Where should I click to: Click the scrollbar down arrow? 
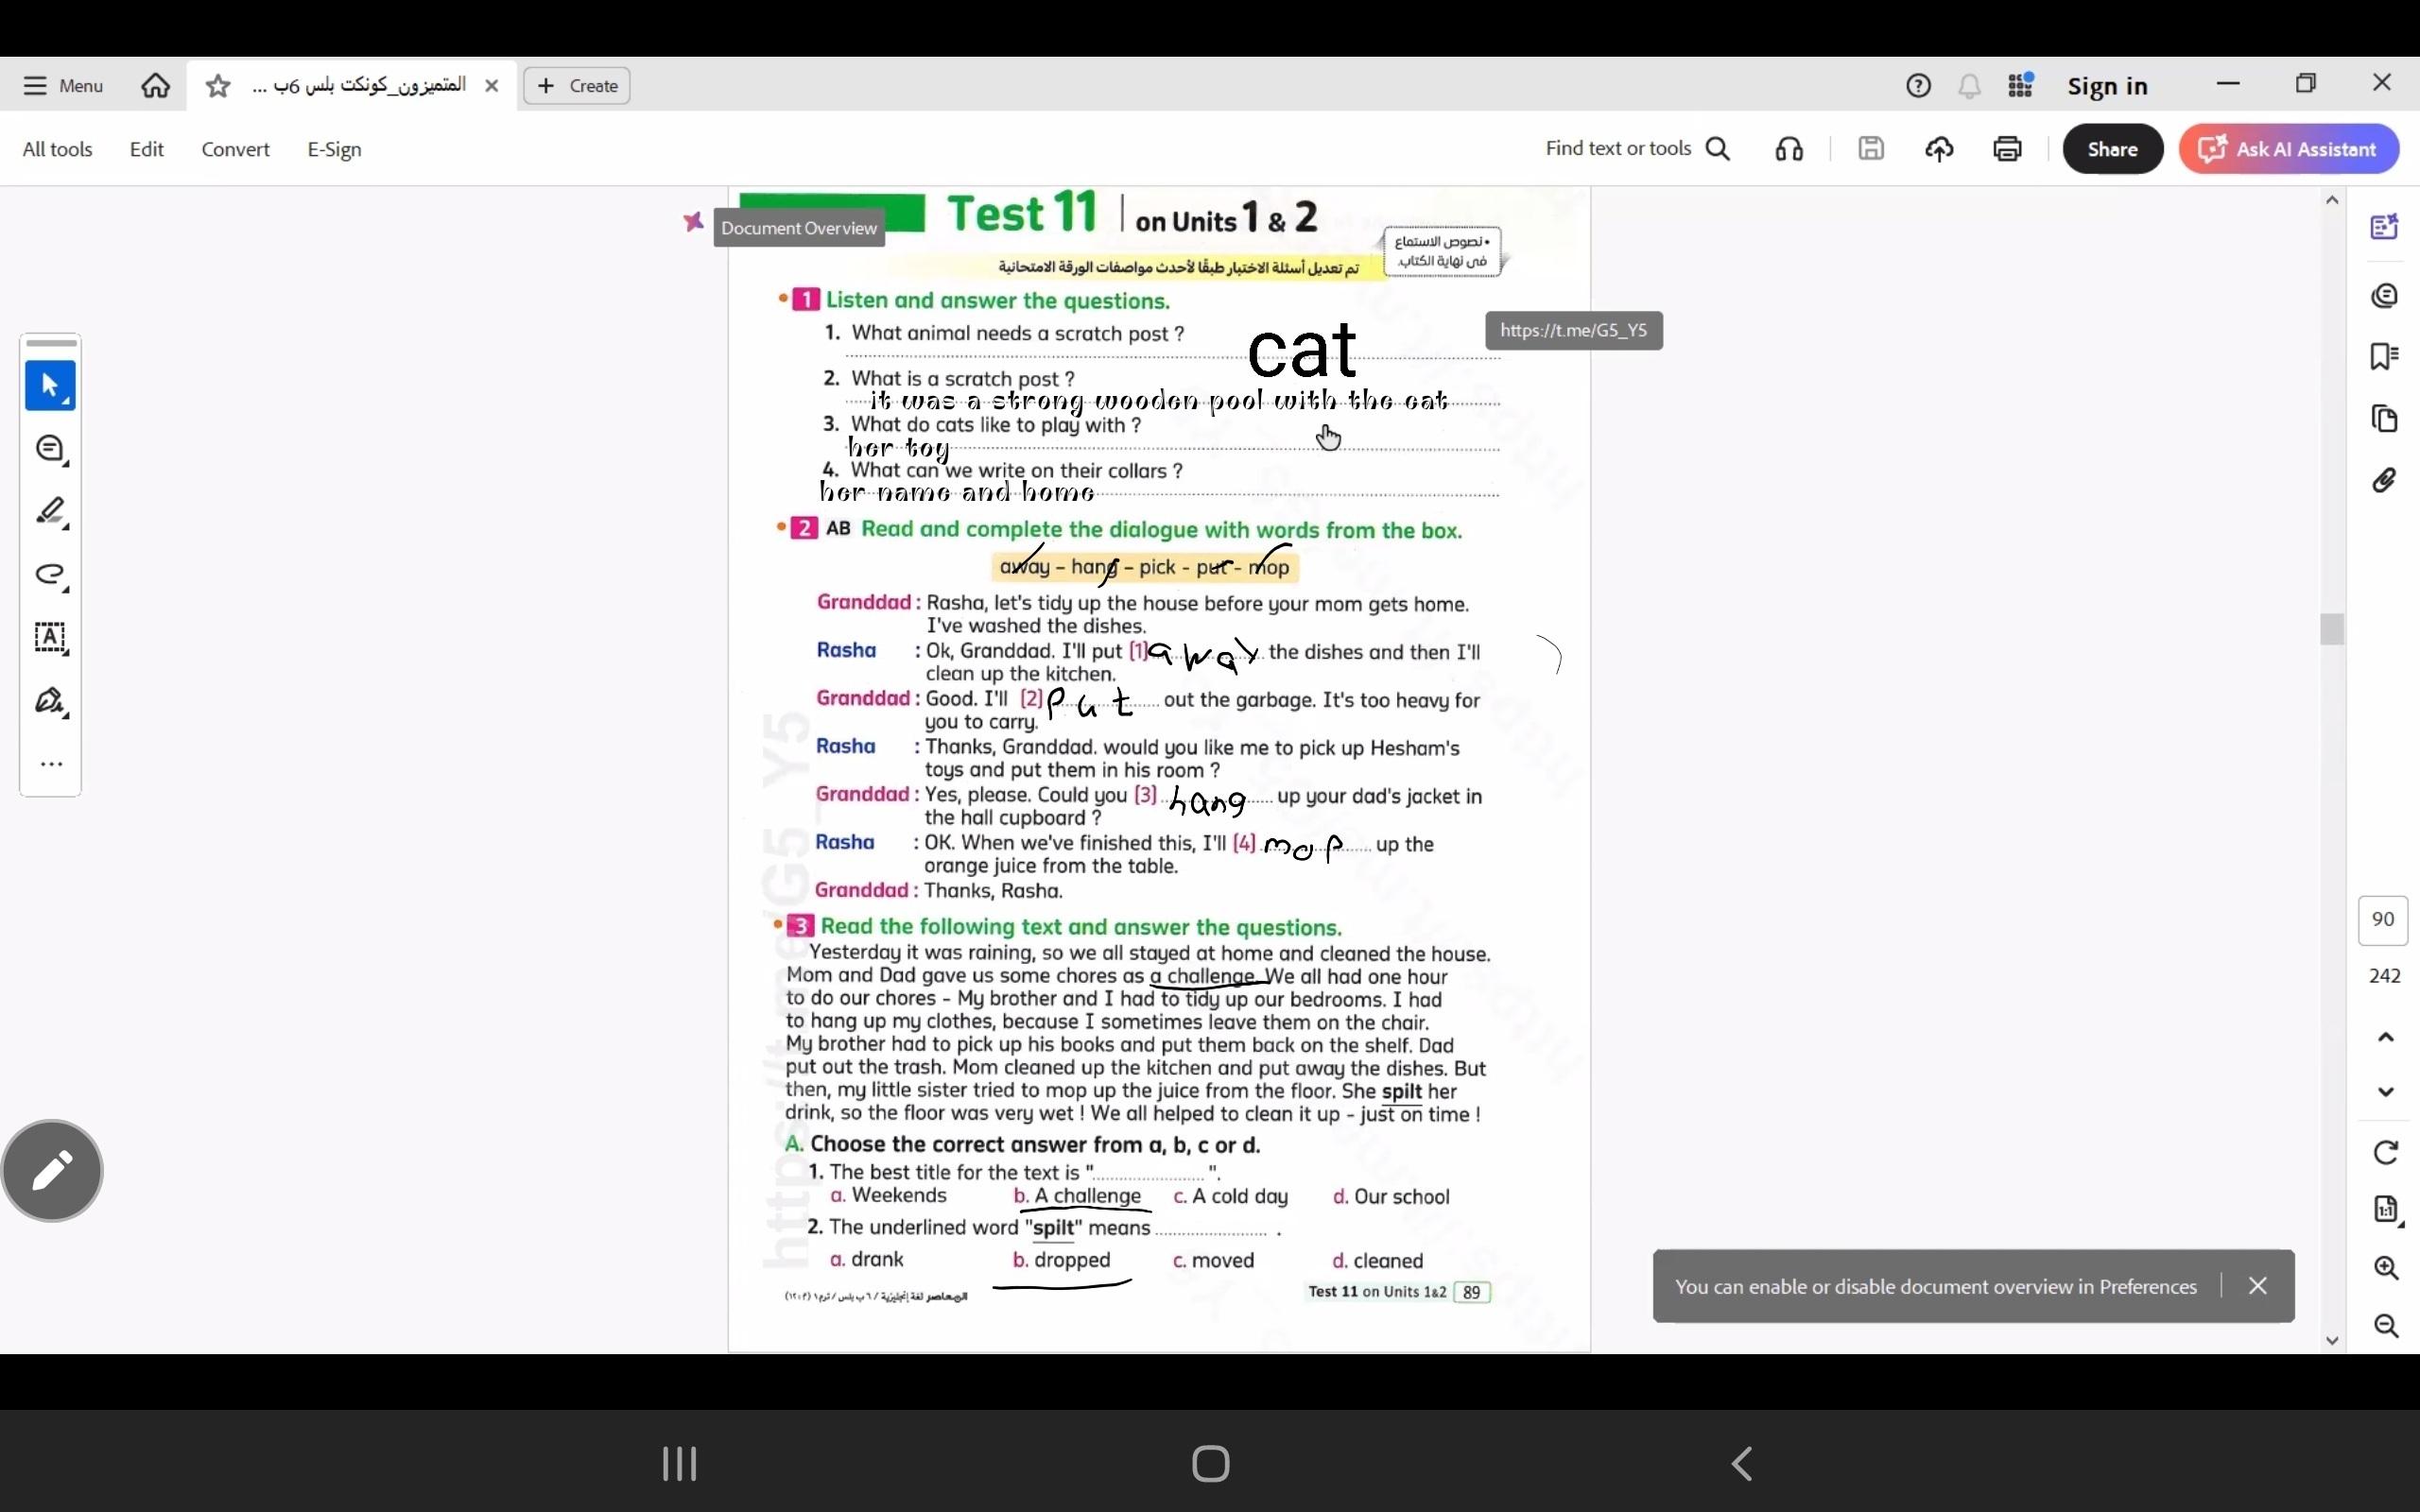click(2332, 1341)
